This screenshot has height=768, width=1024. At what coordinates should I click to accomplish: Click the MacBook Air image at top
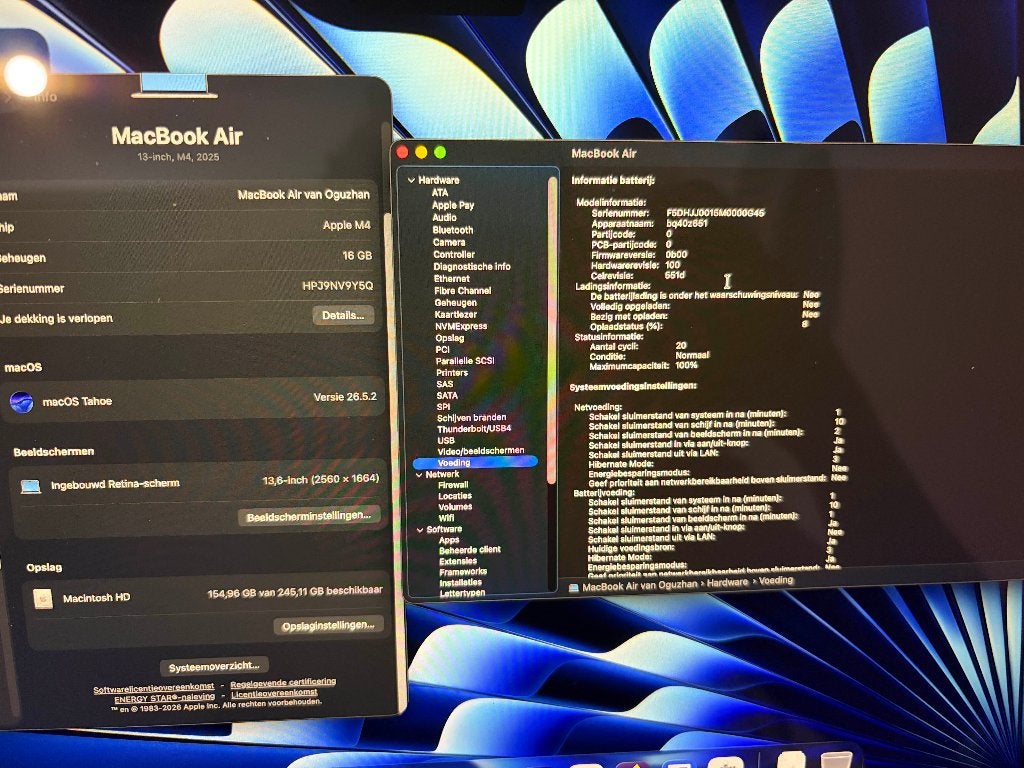point(174,86)
